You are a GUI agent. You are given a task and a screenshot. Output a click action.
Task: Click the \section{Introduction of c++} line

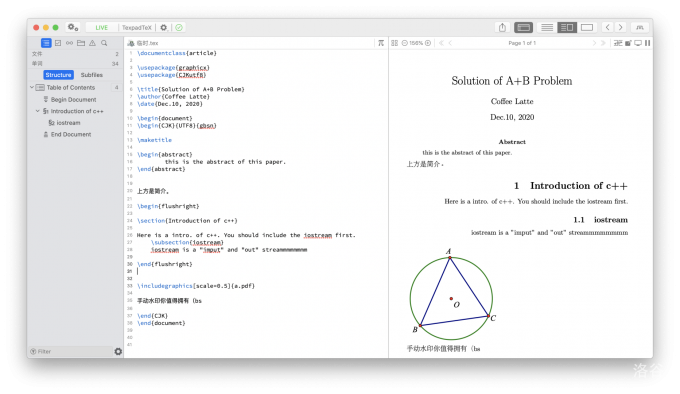(187, 221)
